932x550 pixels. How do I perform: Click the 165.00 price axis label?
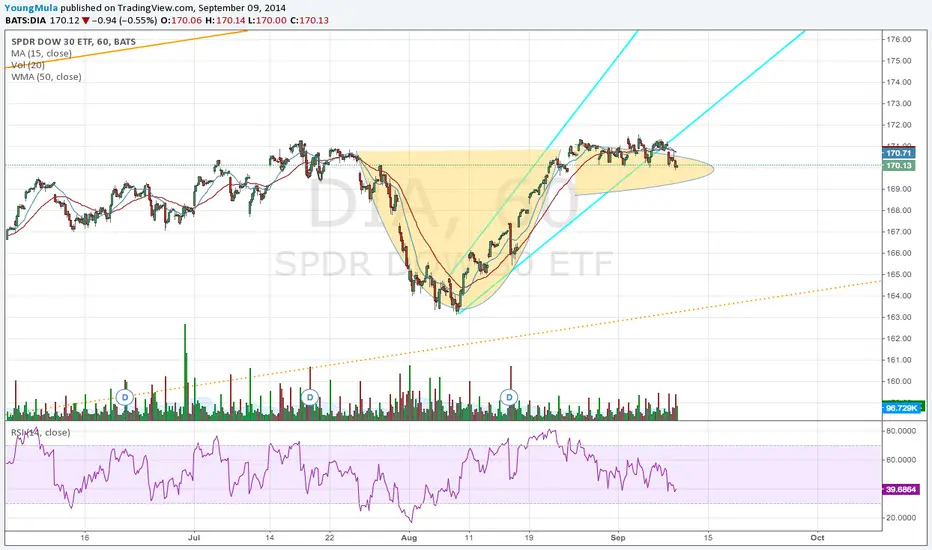(899, 275)
